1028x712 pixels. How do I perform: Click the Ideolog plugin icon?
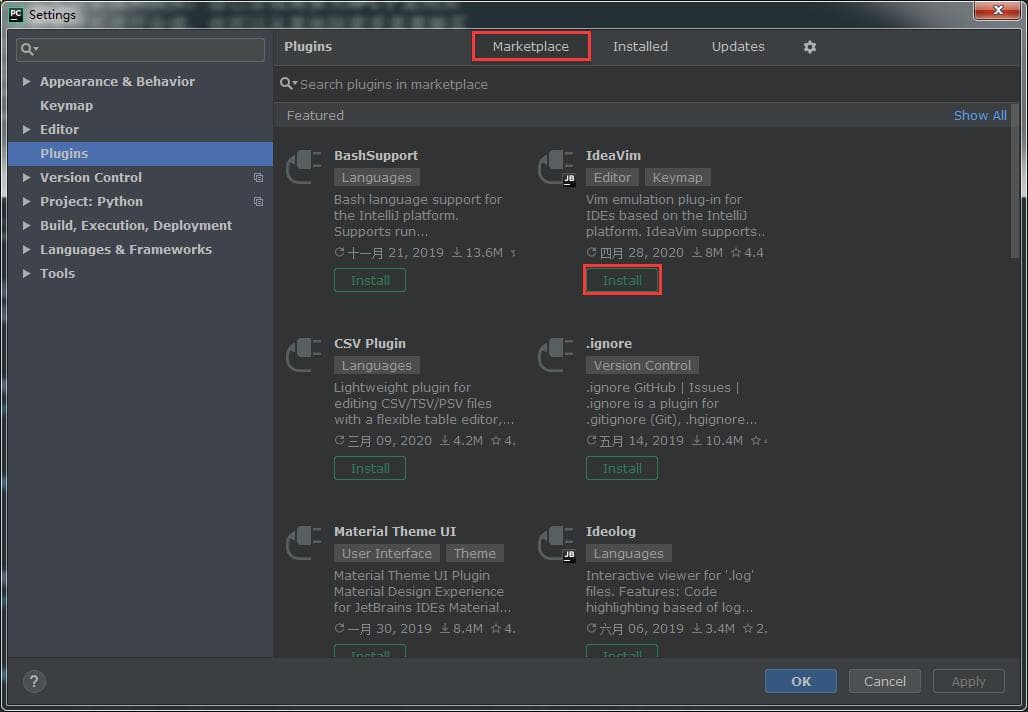pyautogui.click(x=556, y=544)
